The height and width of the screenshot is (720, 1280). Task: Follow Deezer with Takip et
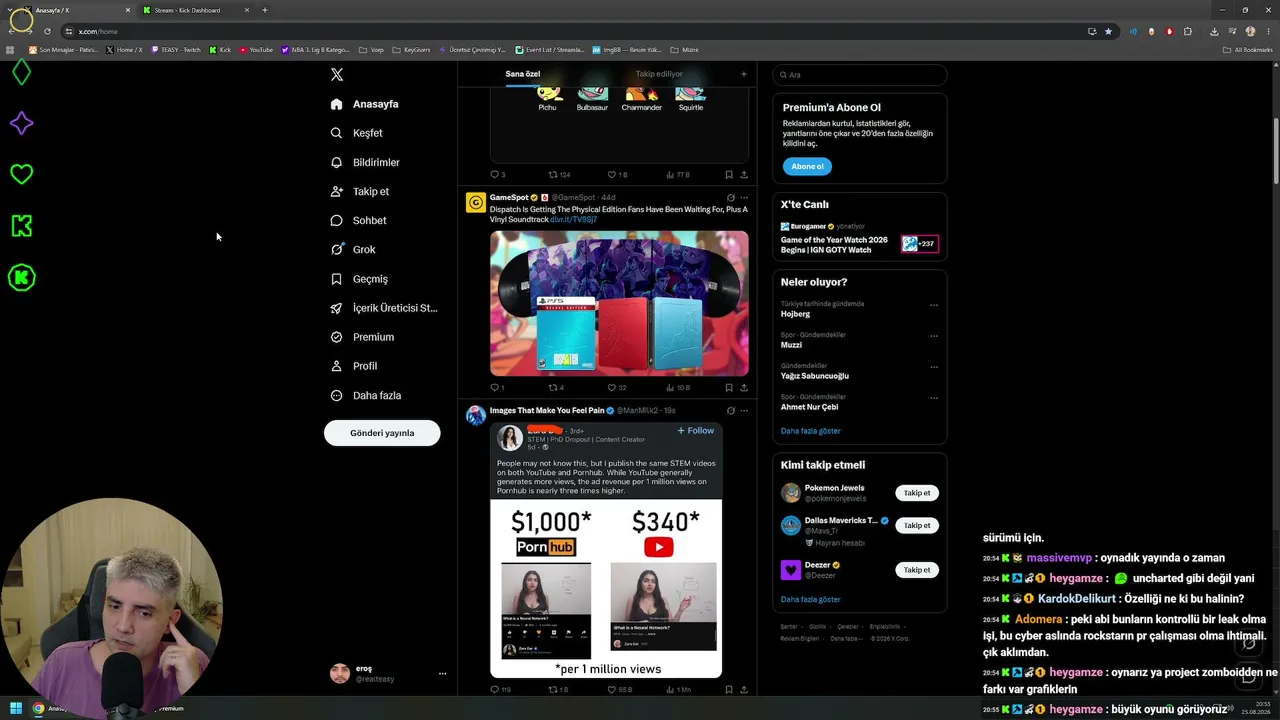pyautogui.click(x=917, y=570)
